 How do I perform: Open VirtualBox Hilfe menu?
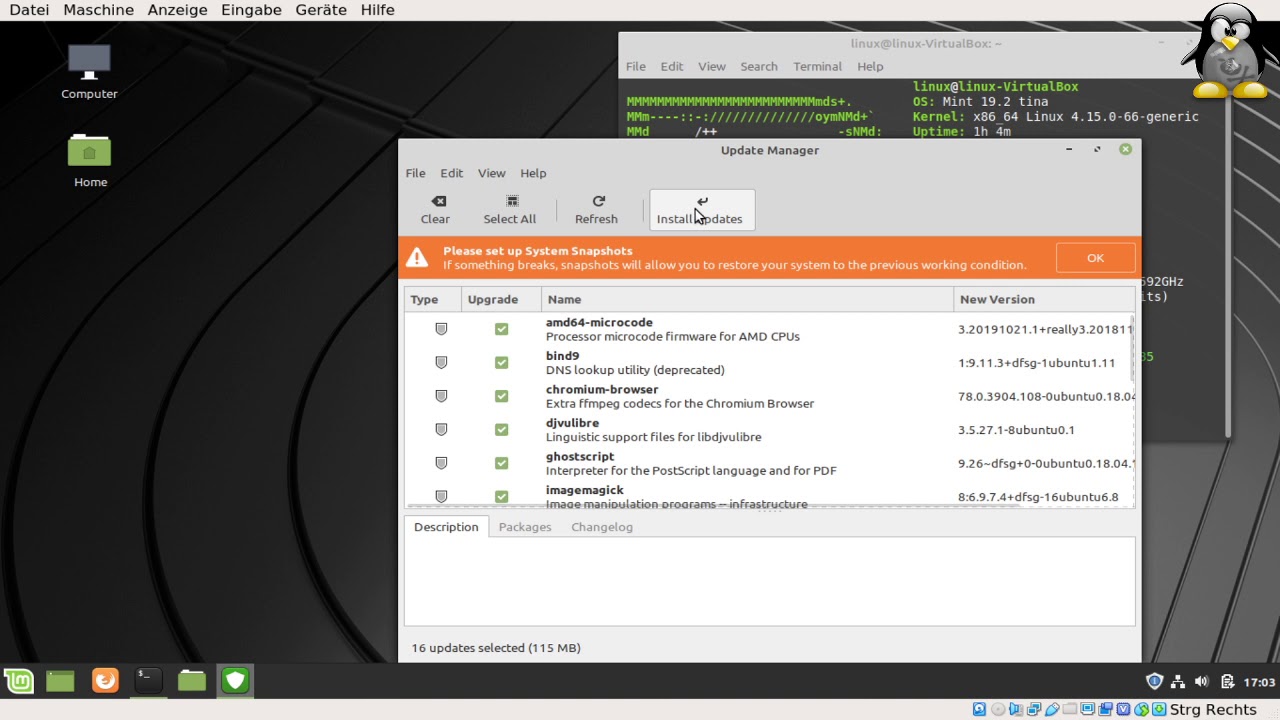pyautogui.click(x=378, y=10)
